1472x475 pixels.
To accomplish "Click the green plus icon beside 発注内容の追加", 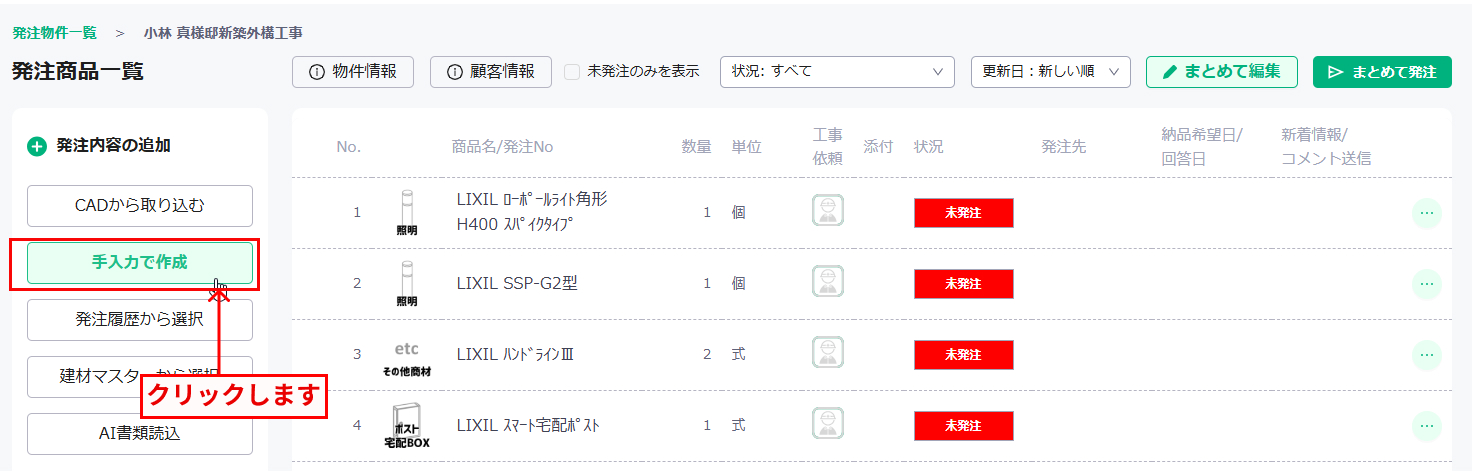I will click(37, 147).
